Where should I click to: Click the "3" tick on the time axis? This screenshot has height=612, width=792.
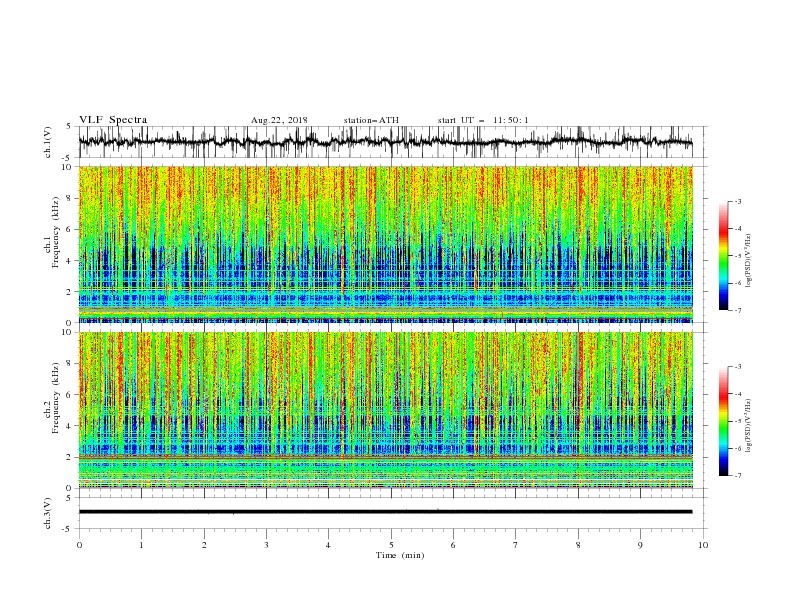(266, 545)
